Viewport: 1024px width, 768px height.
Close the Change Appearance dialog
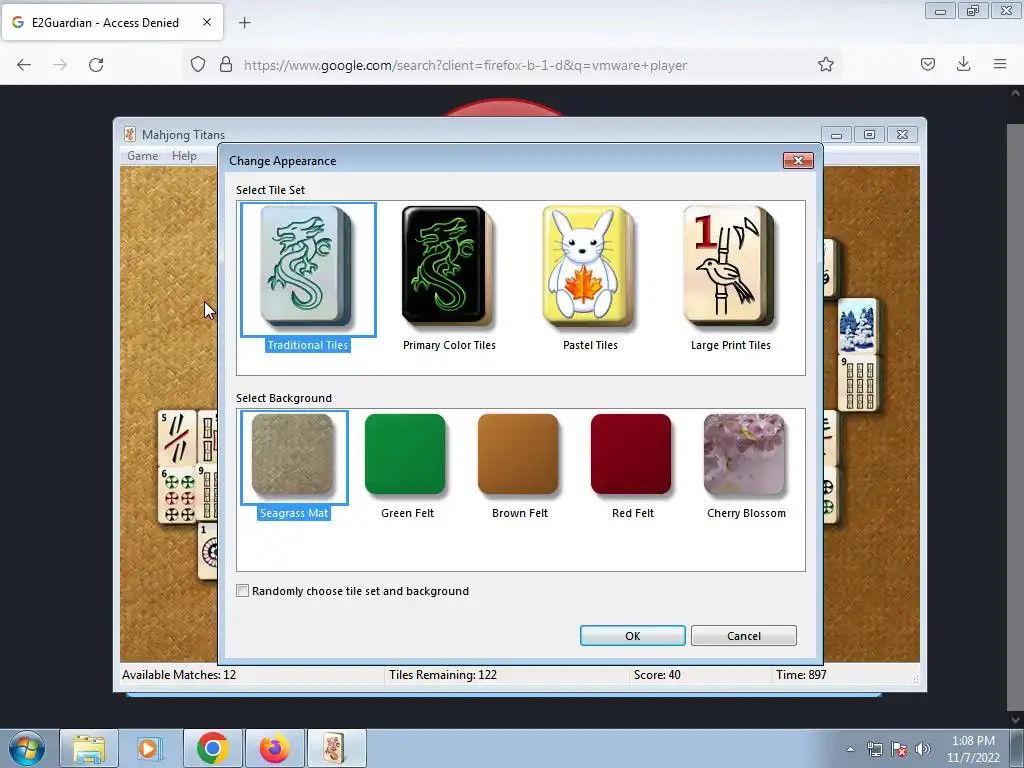point(798,161)
